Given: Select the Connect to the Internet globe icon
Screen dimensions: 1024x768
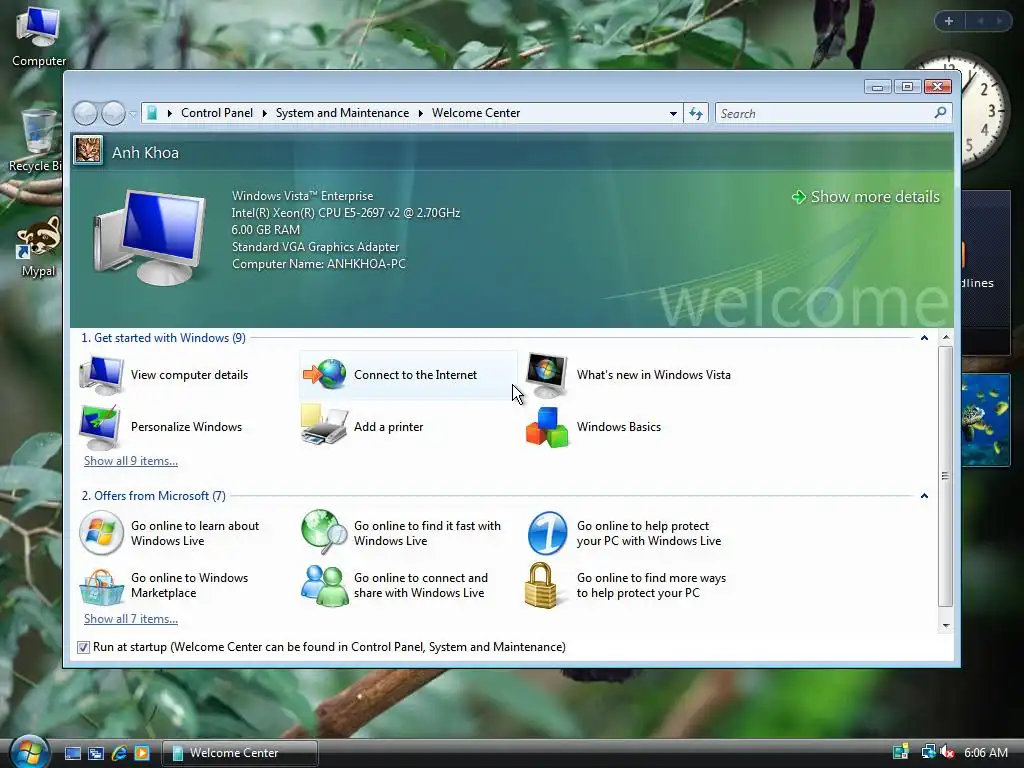Looking at the screenshot, I should 325,374.
